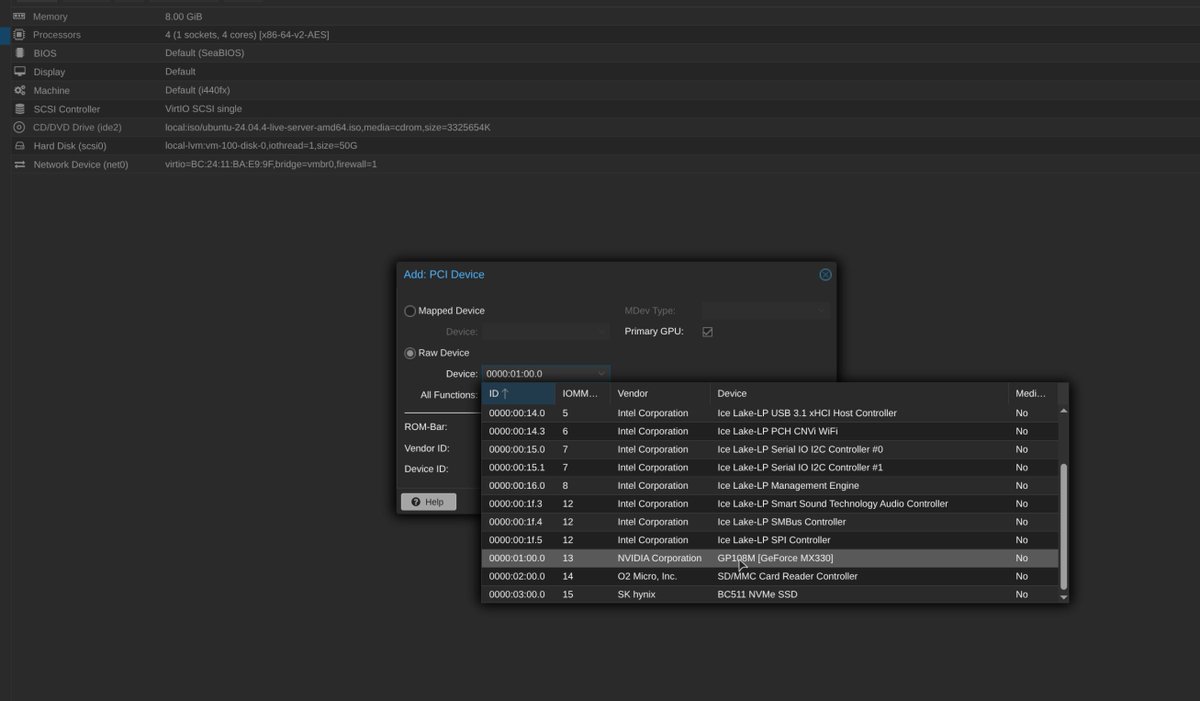This screenshot has width=1200, height=701.
Task: Click the Mediated column header
Action: click(x=1033, y=394)
